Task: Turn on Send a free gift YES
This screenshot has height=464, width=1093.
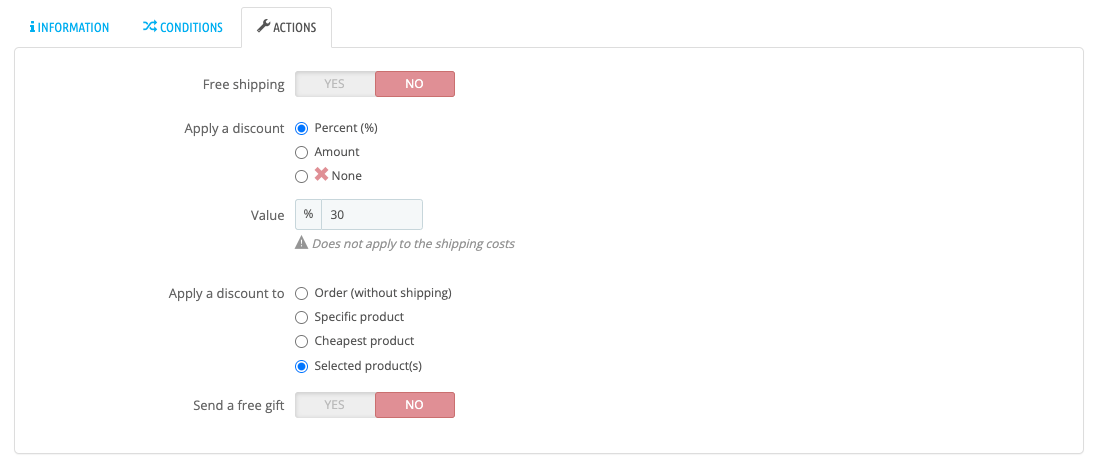Action: click(335, 405)
